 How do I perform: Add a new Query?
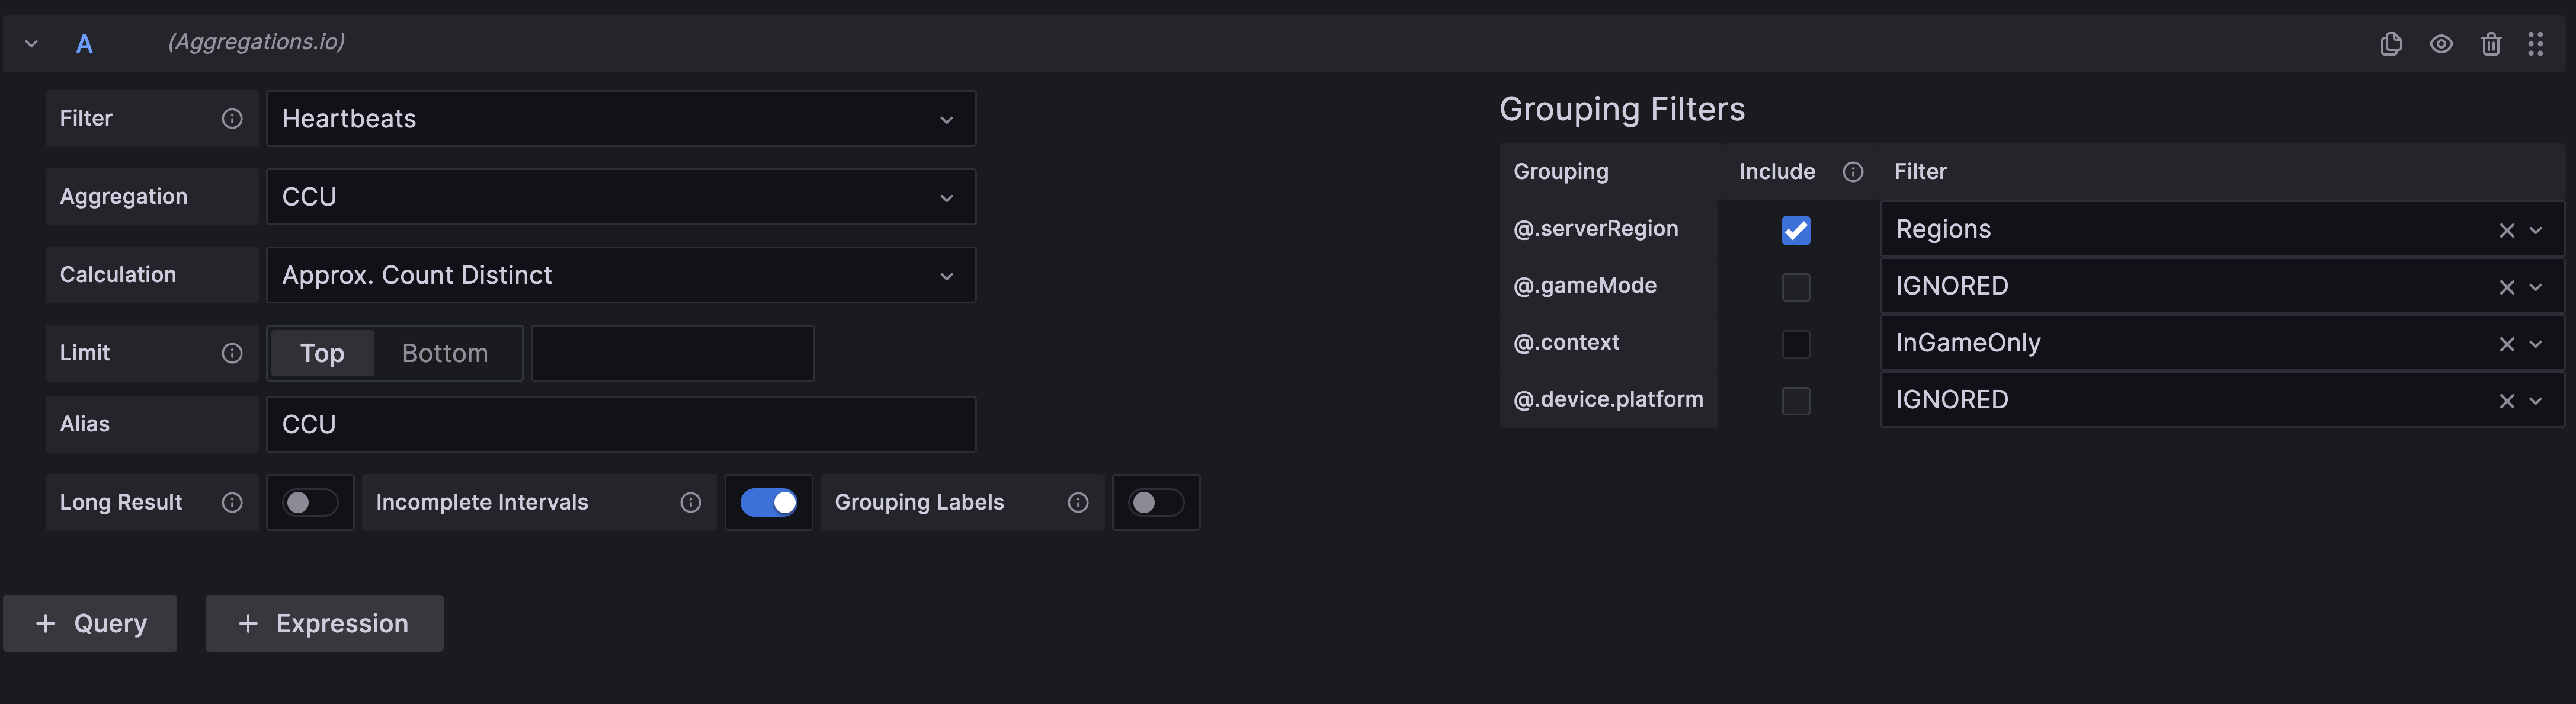(x=90, y=623)
